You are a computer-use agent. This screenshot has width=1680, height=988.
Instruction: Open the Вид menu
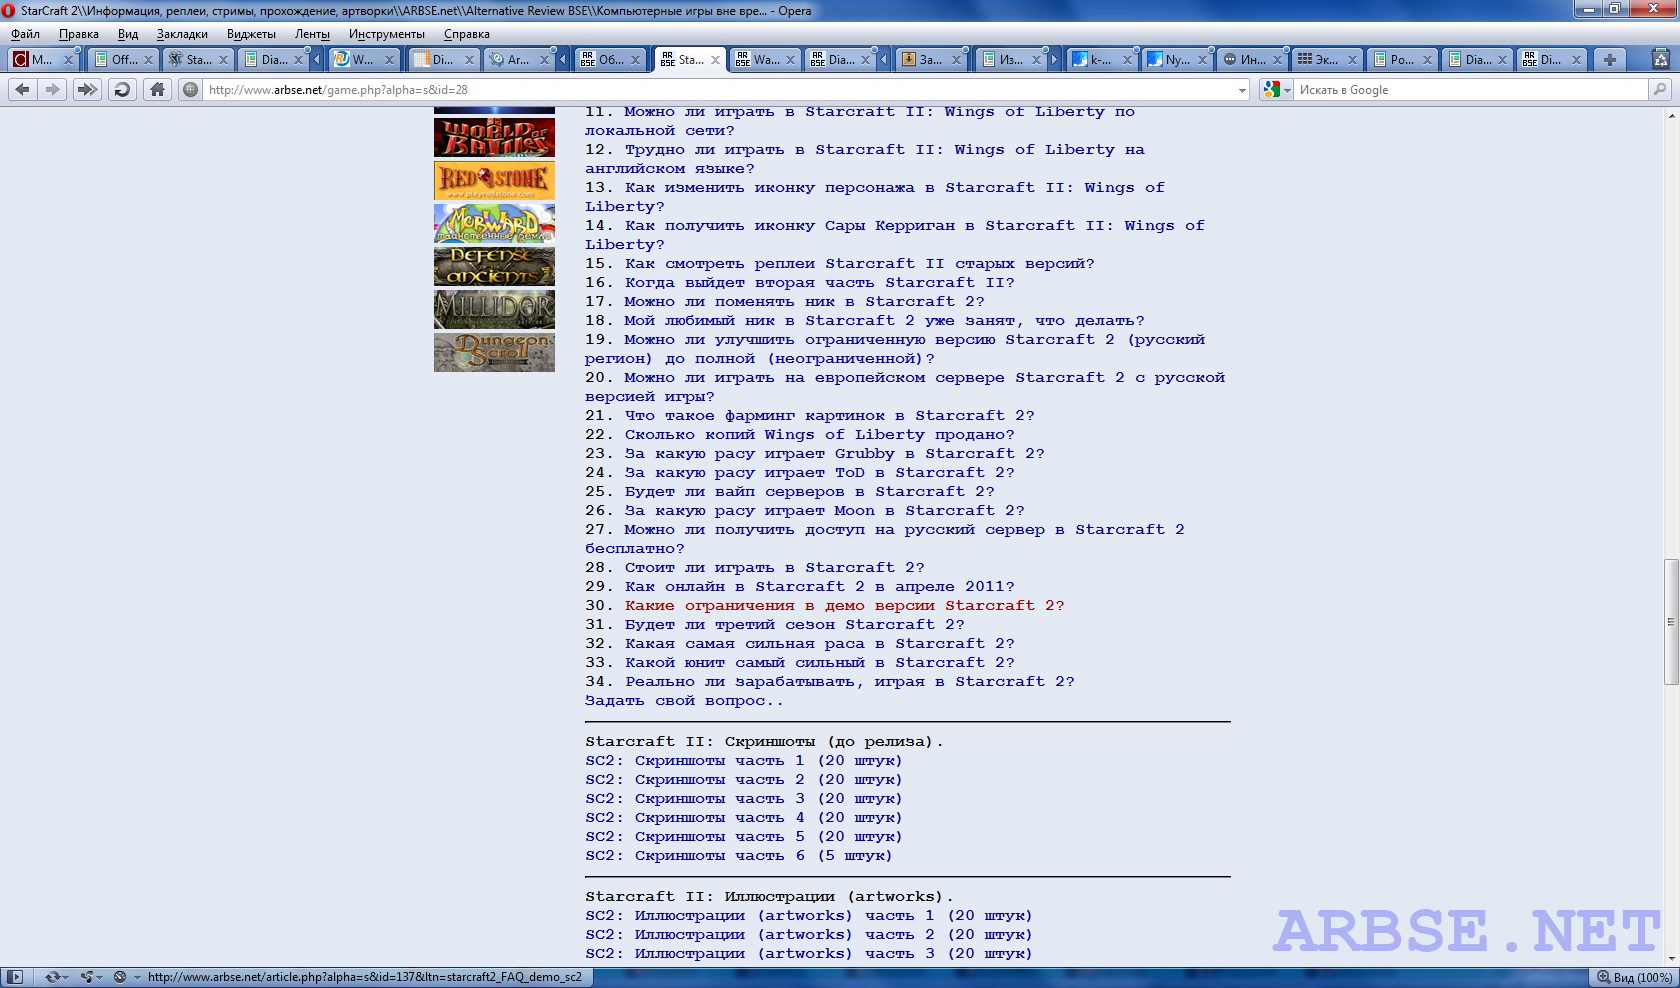128,34
